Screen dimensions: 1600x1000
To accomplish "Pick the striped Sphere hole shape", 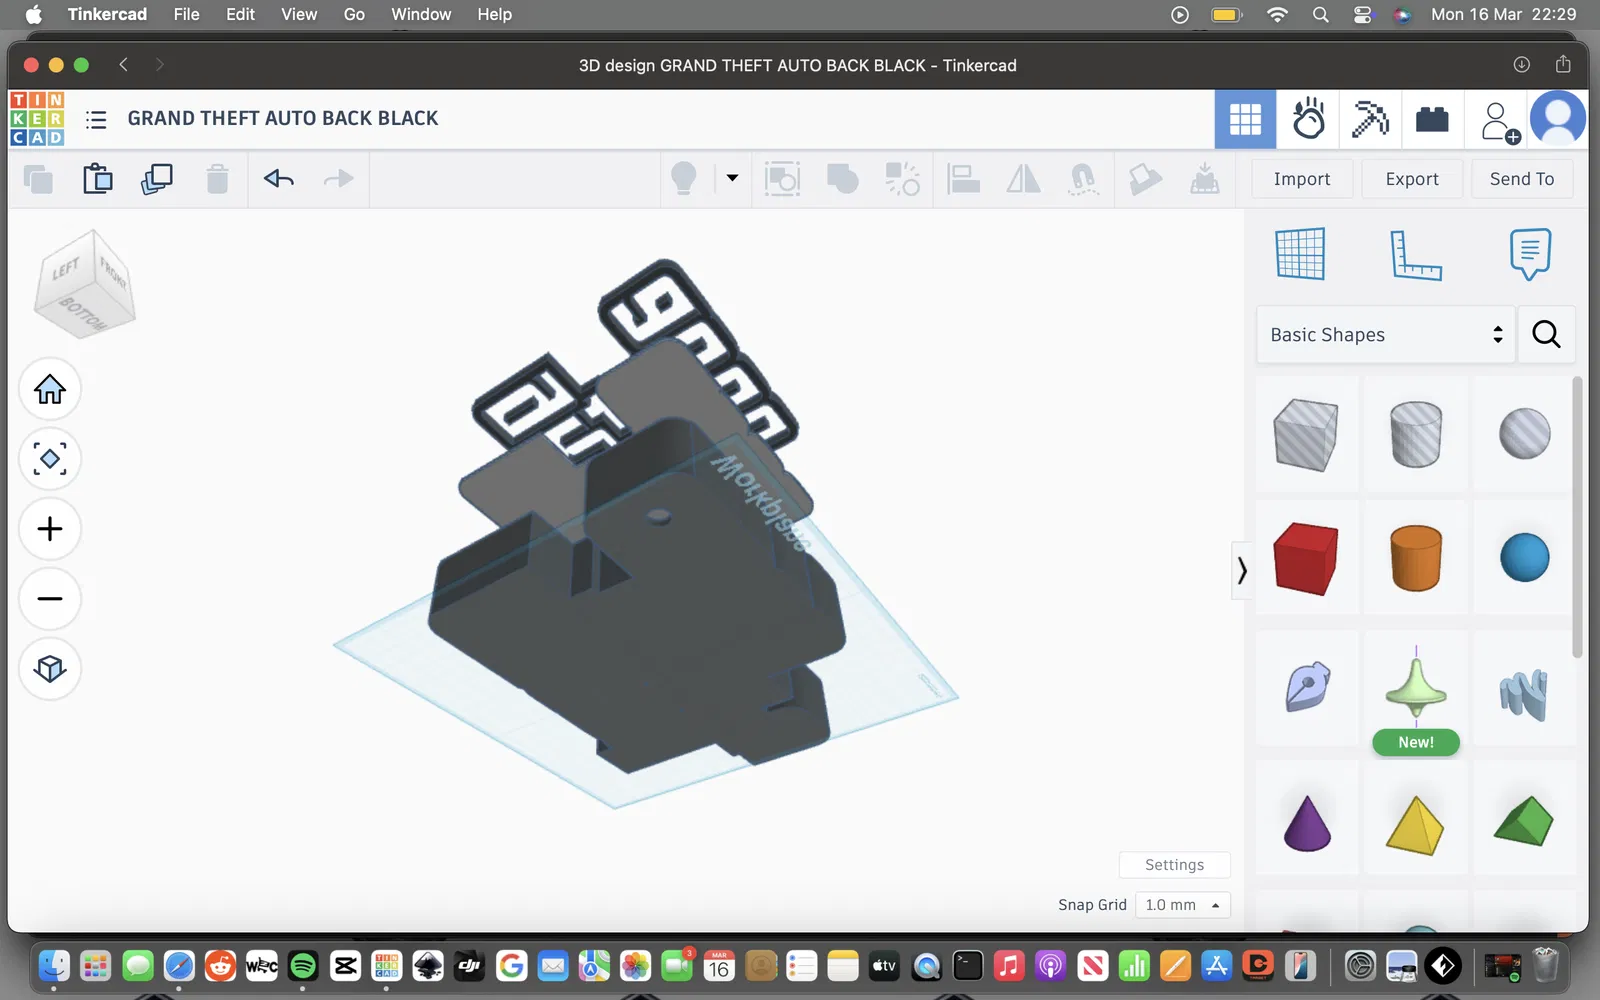I will pyautogui.click(x=1525, y=434).
